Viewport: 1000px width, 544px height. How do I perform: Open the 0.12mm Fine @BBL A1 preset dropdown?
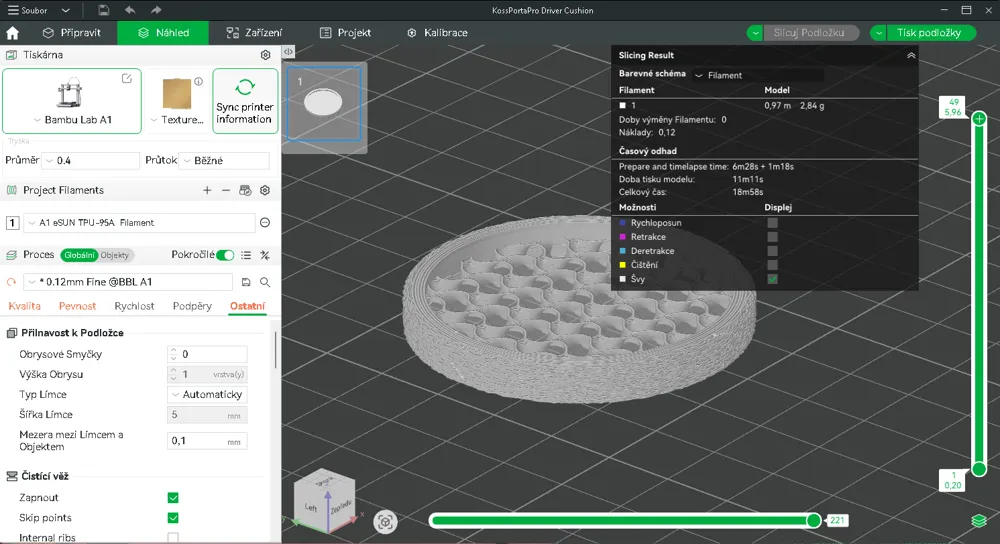coord(128,282)
